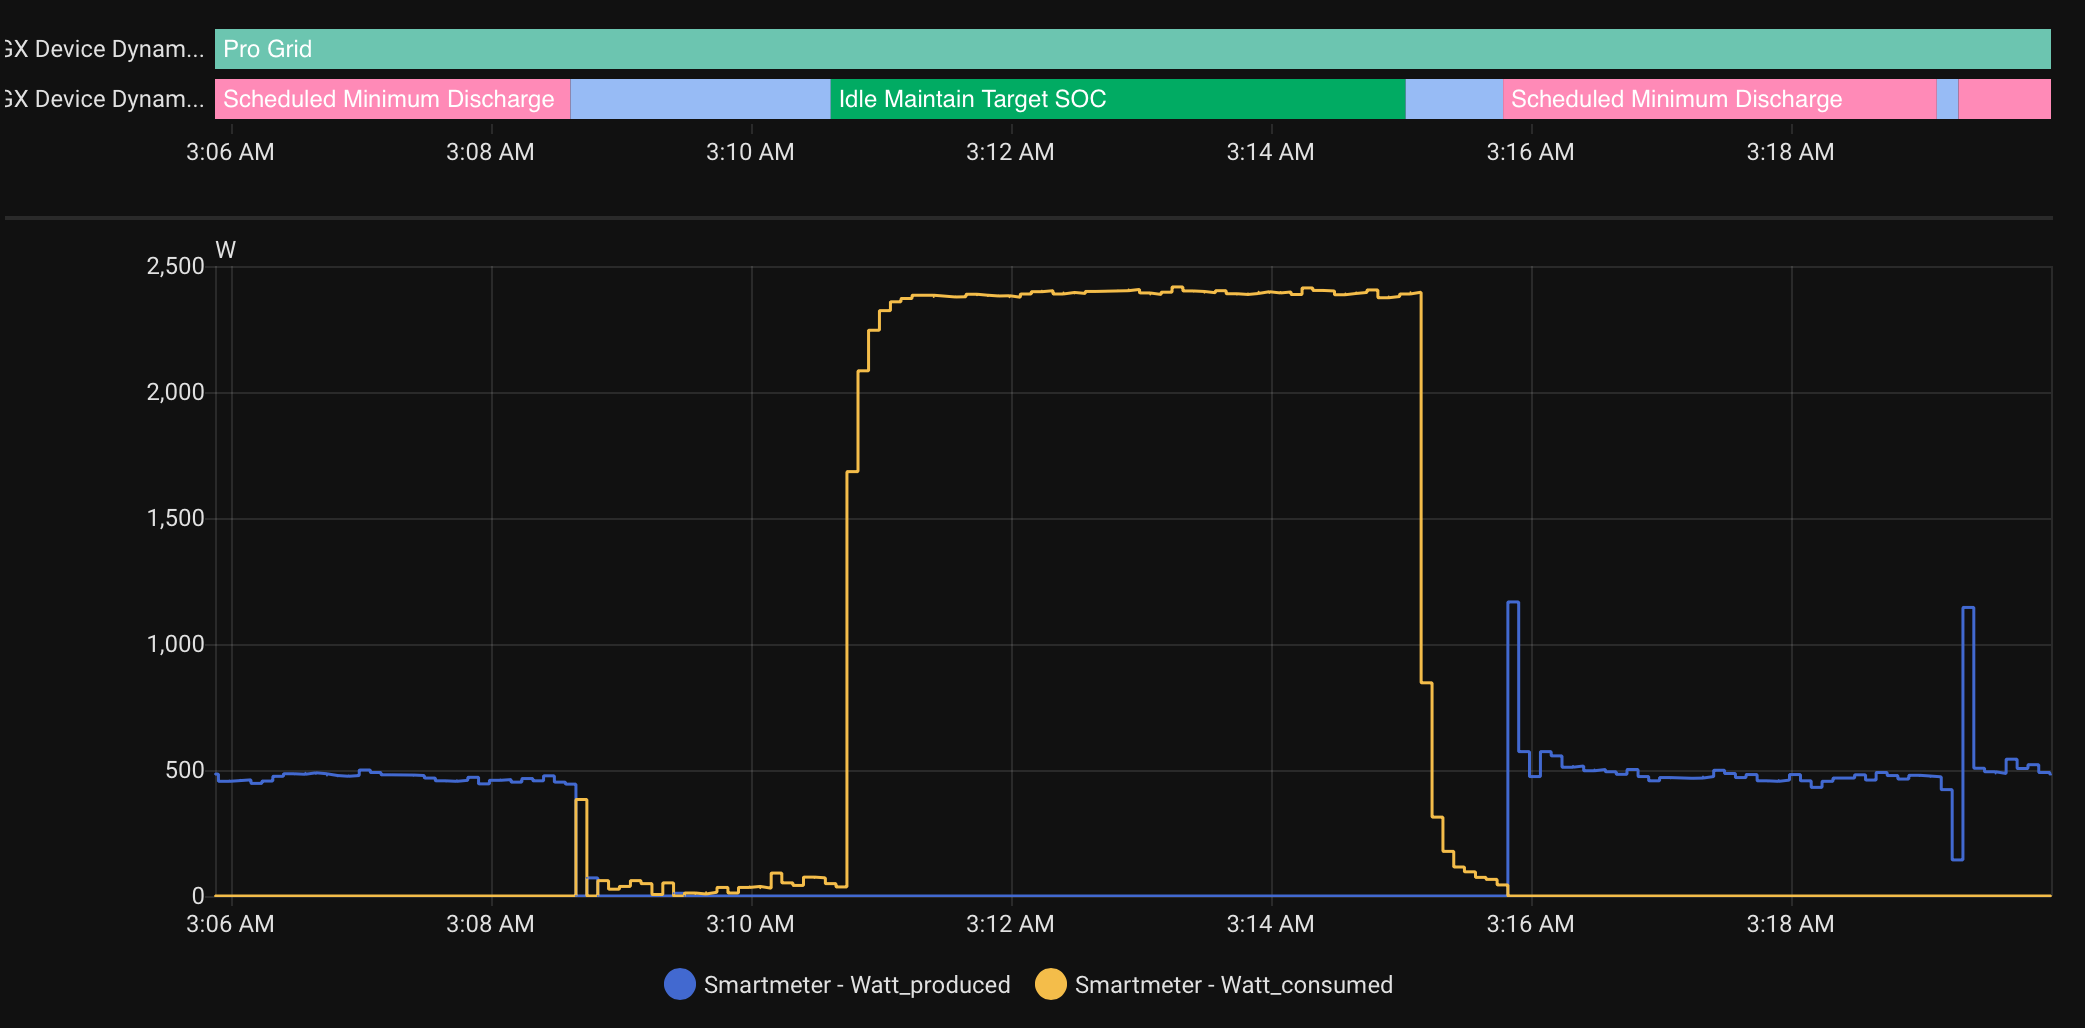Select the Idle Maintain Target SOC segment
This screenshot has height=1028, width=2085.
pyautogui.click(x=1118, y=99)
